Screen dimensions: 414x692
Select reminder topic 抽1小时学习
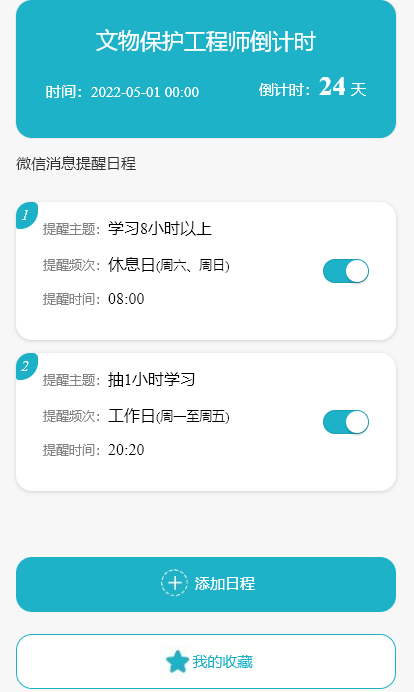tap(151, 380)
